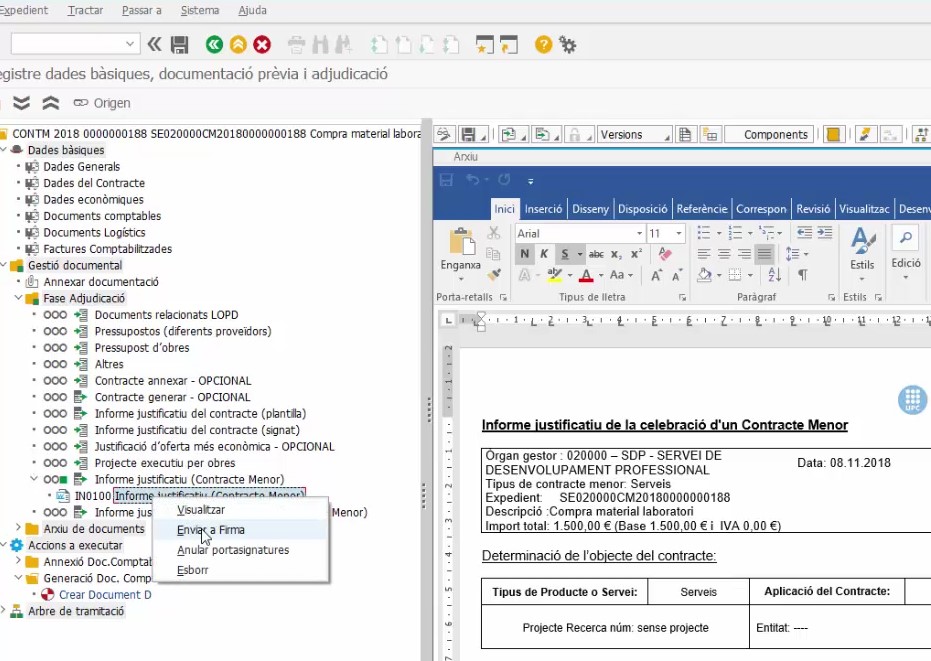Click the show paragraph marks icon

(802, 275)
